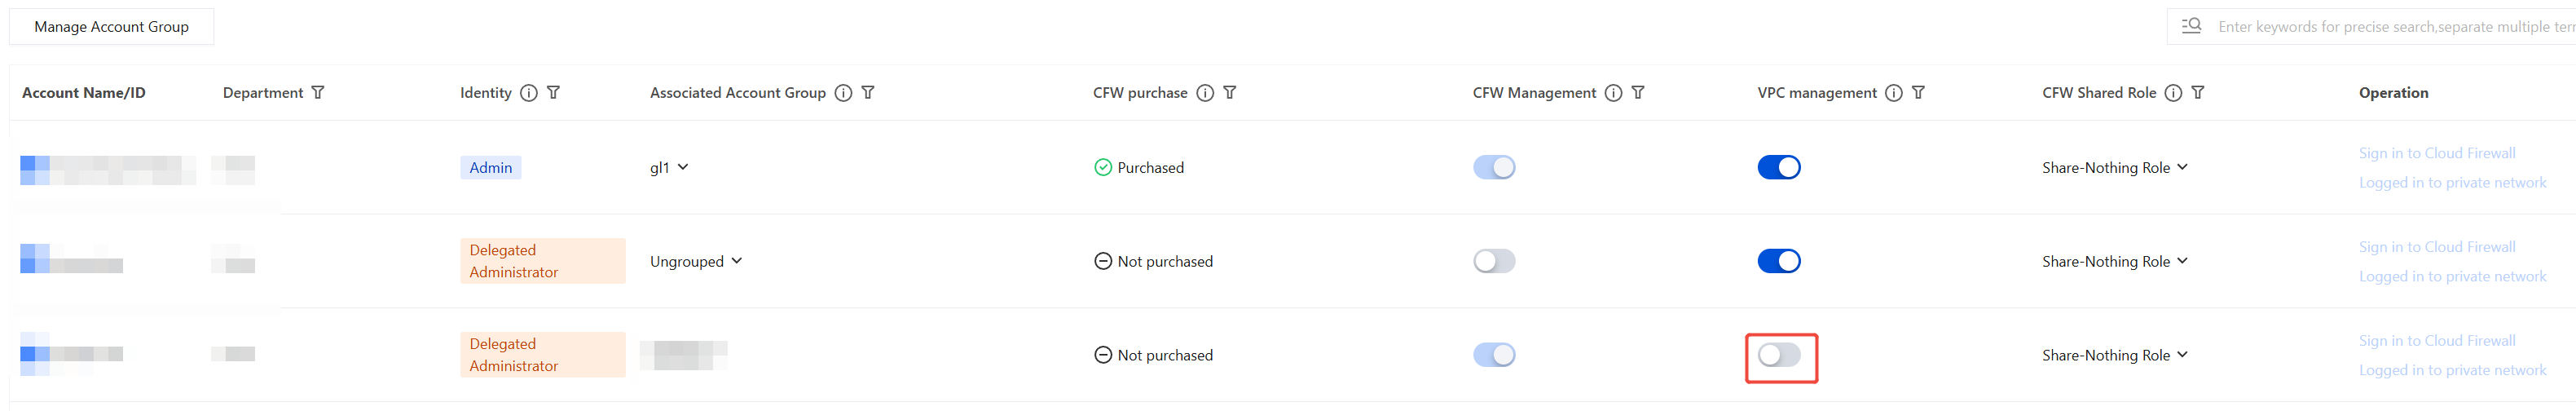Click the Identity column info icon
The image size is (2576, 411).
coord(529,92)
